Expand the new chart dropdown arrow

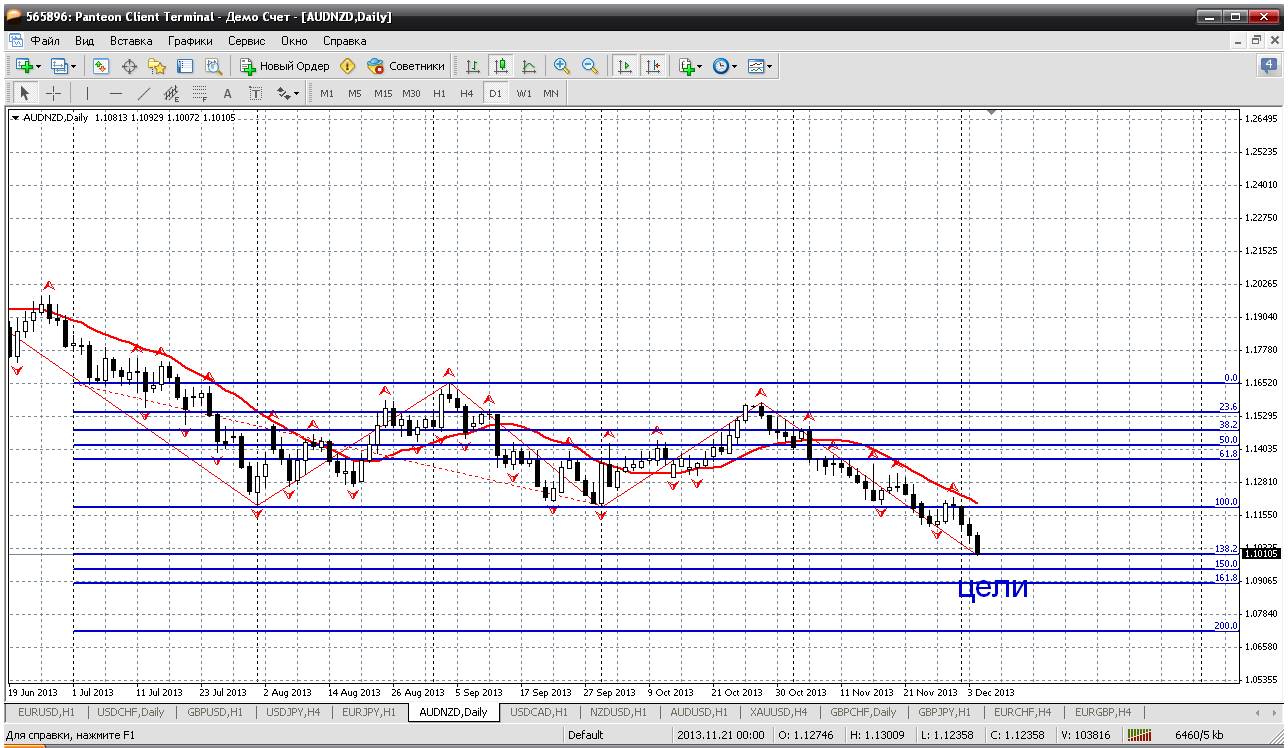click(38, 66)
